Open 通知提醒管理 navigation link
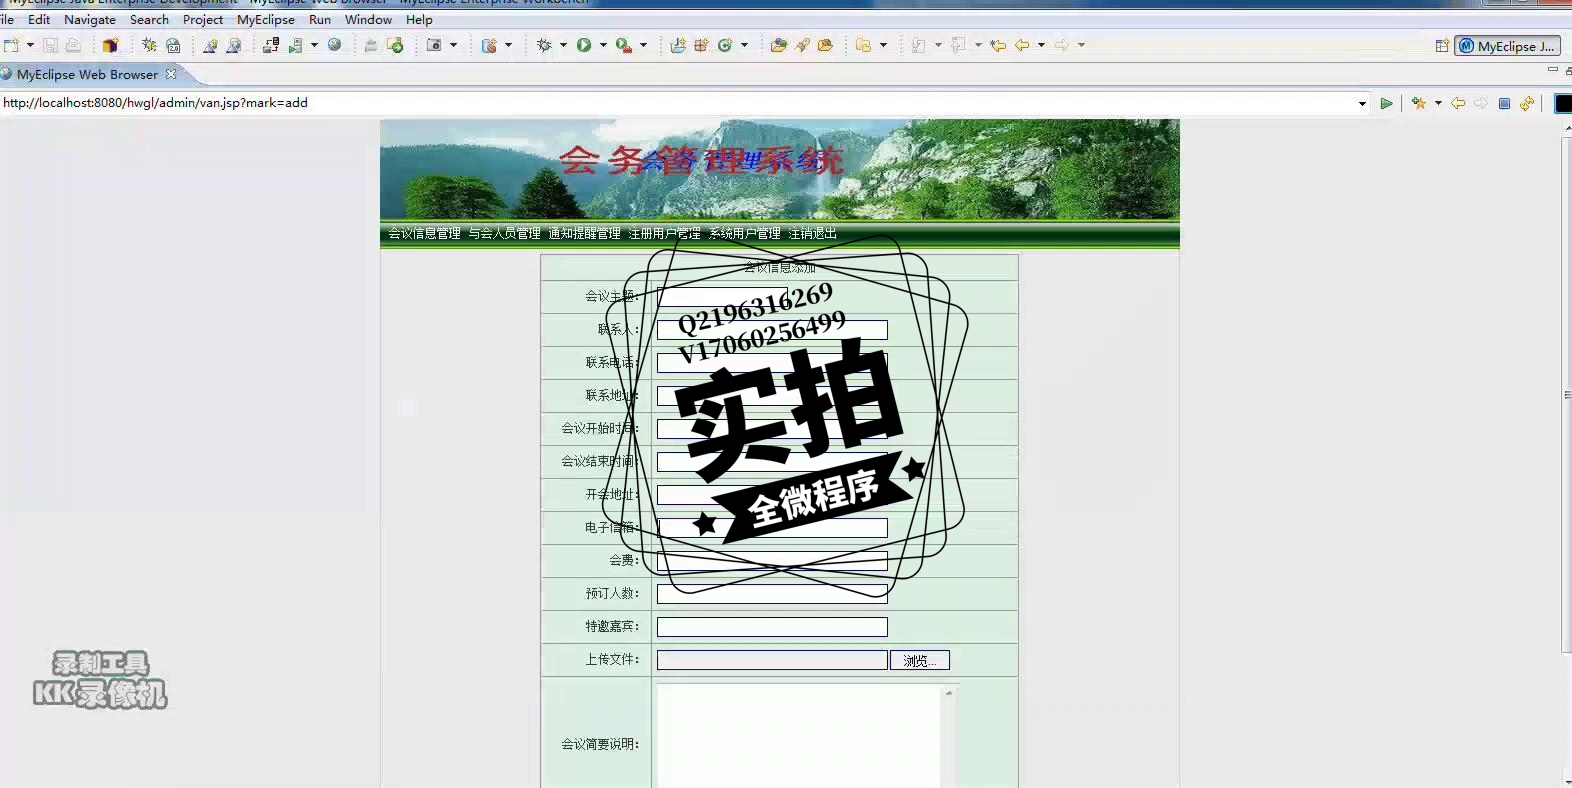This screenshot has width=1572, height=788. click(584, 234)
